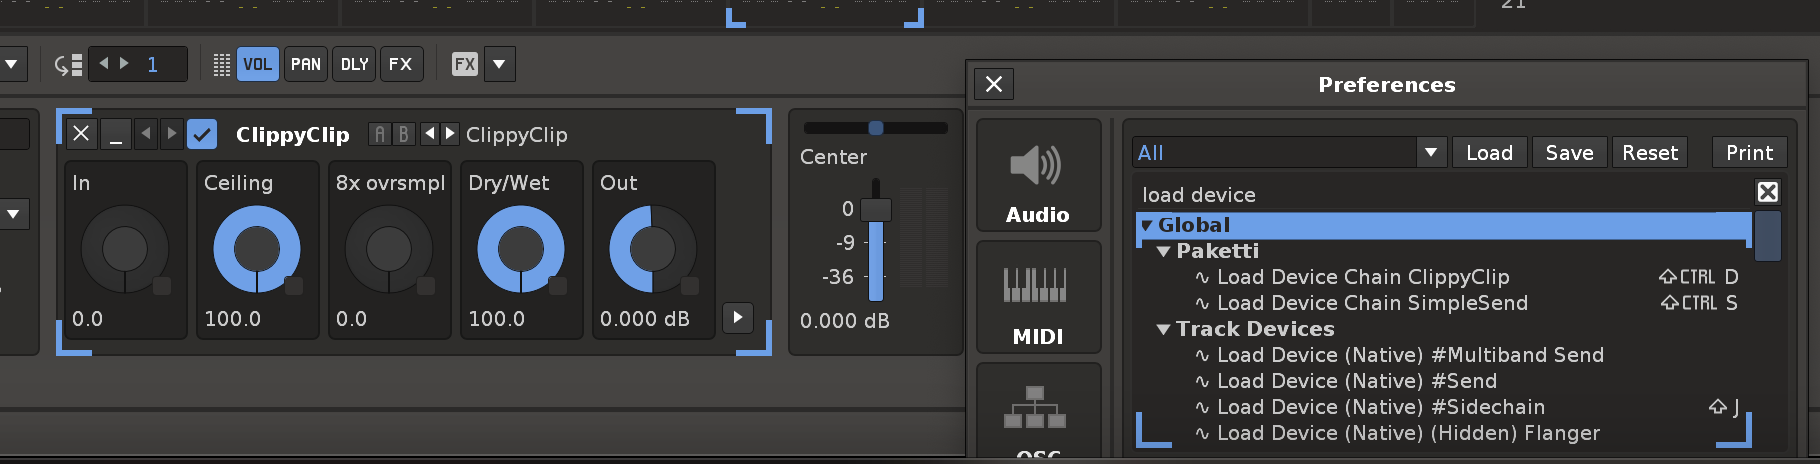Click the next preset arrow for ClippyClip
Screen dimensions: 1820x464
coord(450,134)
